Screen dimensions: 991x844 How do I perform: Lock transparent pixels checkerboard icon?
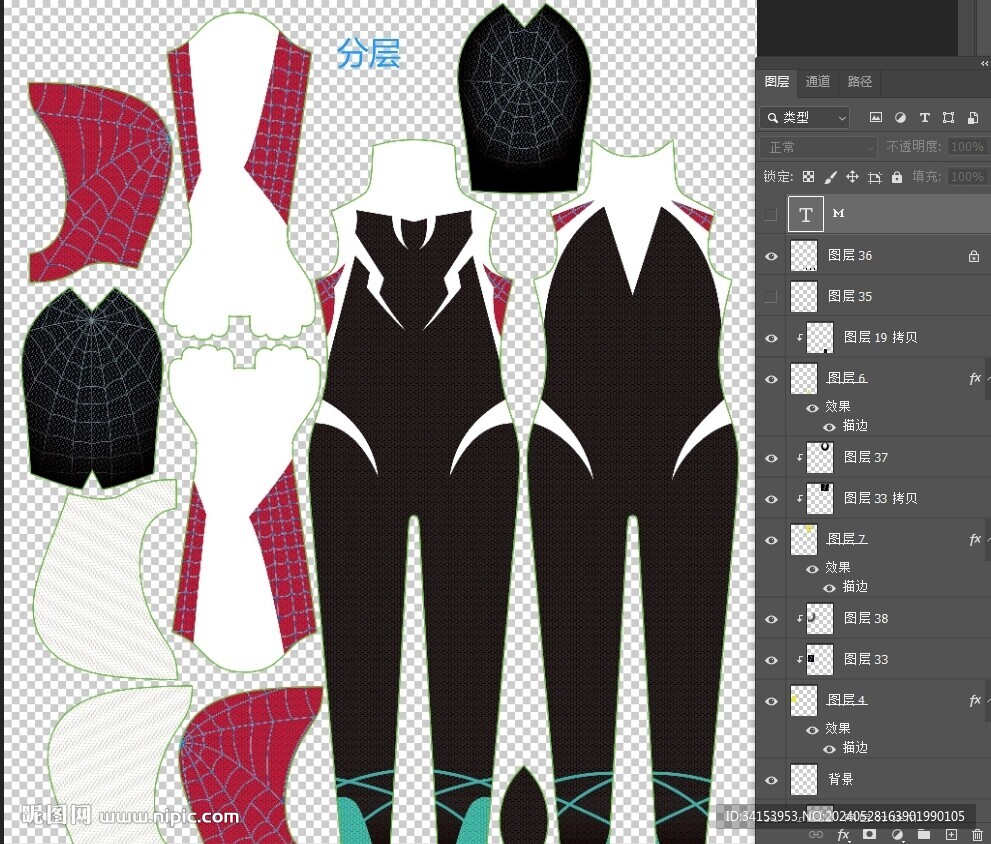tap(808, 177)
